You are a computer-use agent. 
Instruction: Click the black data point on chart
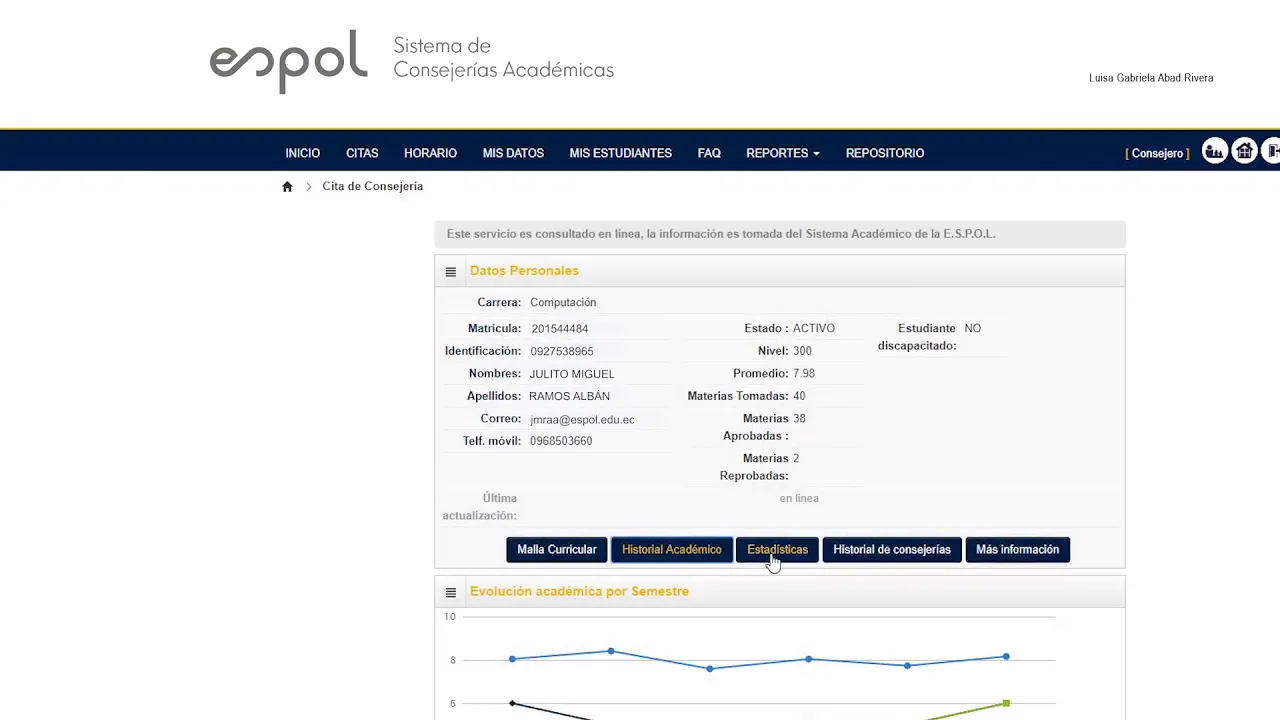pyautogui.click(x=512, y=703)
